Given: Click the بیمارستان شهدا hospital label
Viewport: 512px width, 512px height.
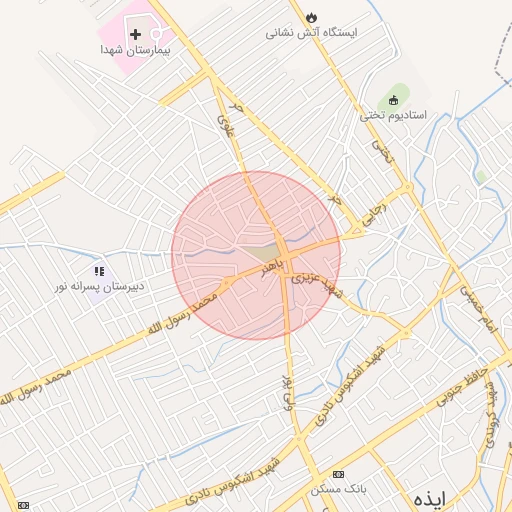Looking at the screenshot, I should (135, 50).
